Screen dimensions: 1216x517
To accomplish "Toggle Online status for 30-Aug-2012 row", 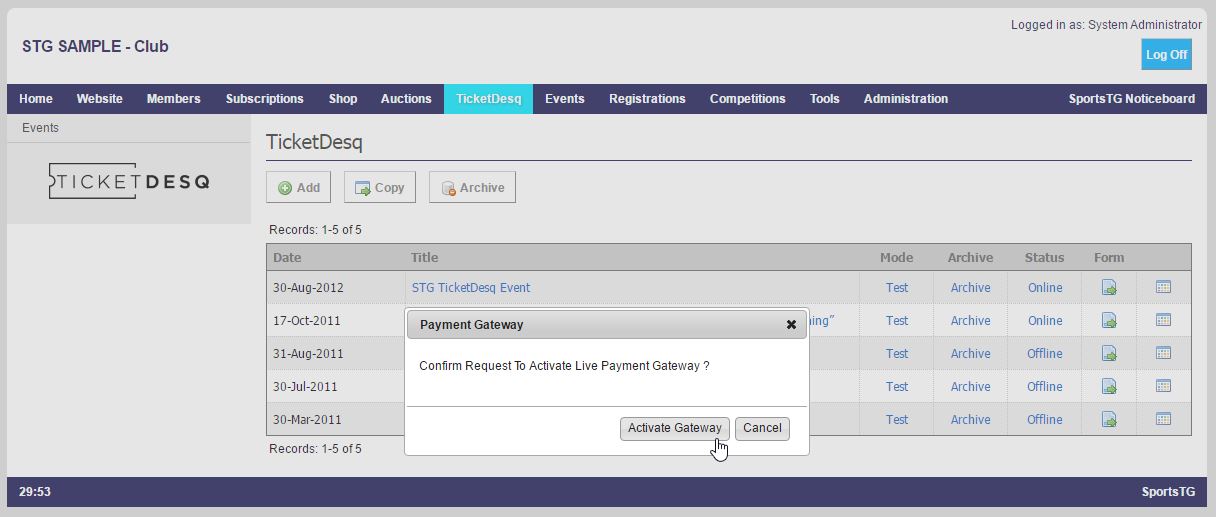I will click(x=1045, y=288).
